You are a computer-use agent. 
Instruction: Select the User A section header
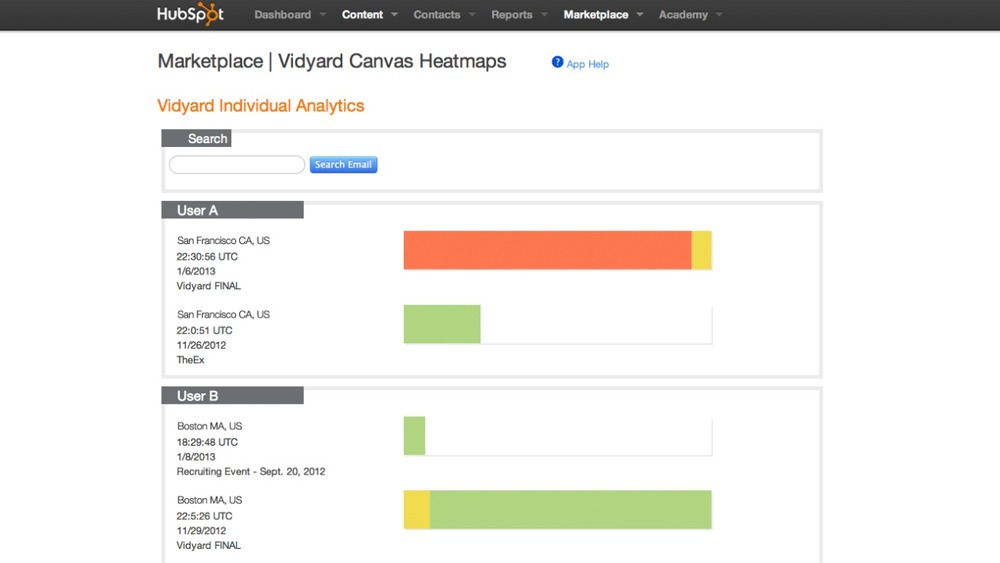(x=232, y=210)
